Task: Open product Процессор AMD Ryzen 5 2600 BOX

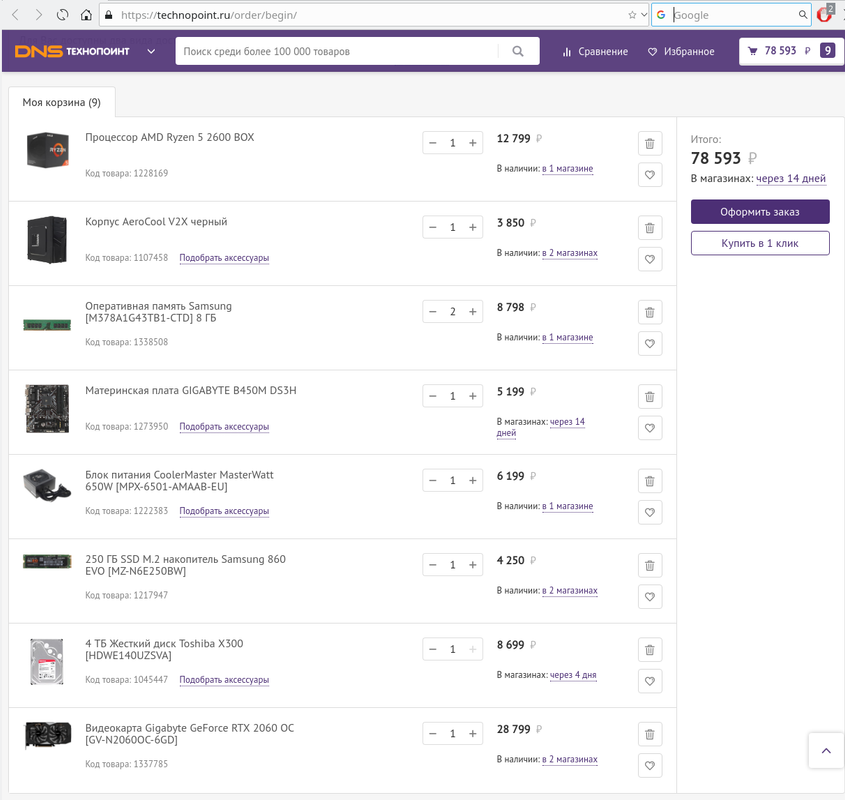Action: click(170, 137)
